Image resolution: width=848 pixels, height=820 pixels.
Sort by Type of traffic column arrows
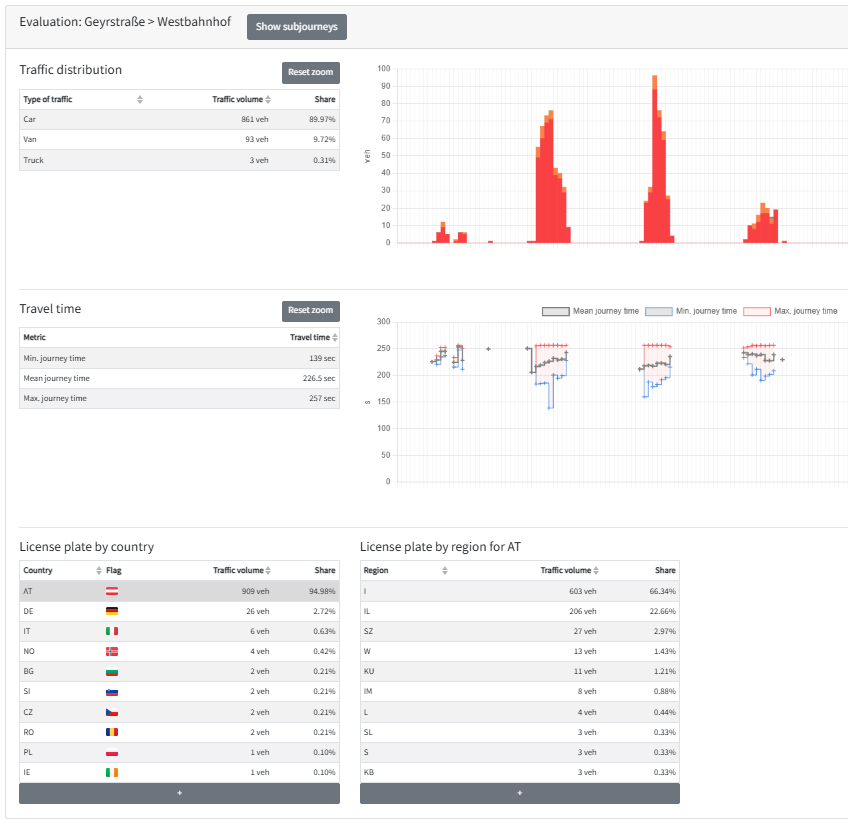point(140,100)
